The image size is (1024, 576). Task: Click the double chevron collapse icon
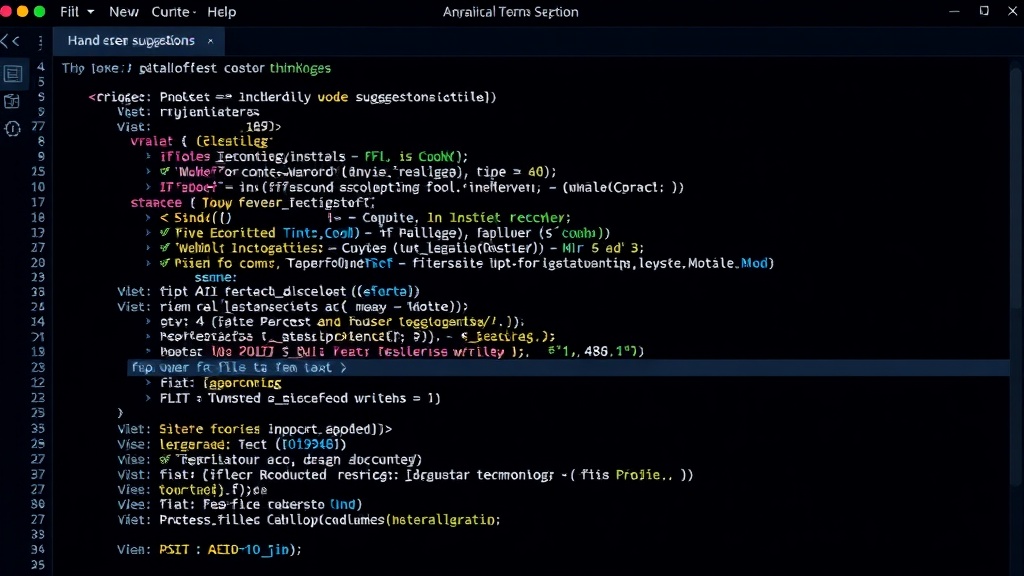pos(10,41)
